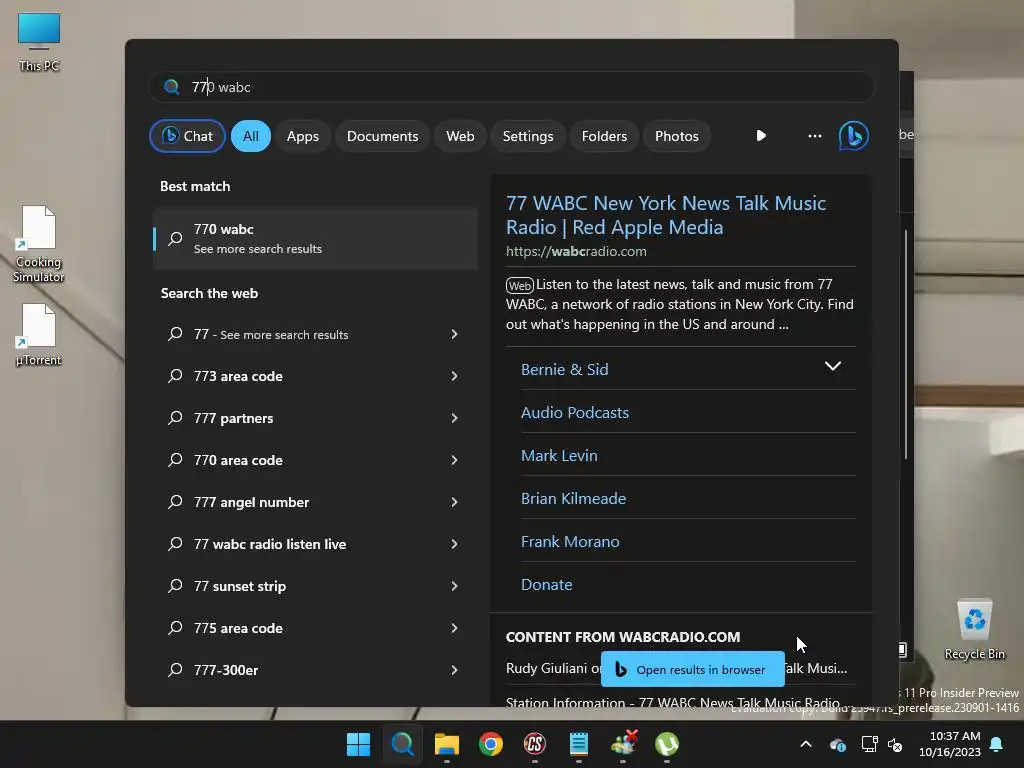Screen dimensions: 1024x768
Task: Switch to Web filter tab
Action: click(x=460, y=136)
